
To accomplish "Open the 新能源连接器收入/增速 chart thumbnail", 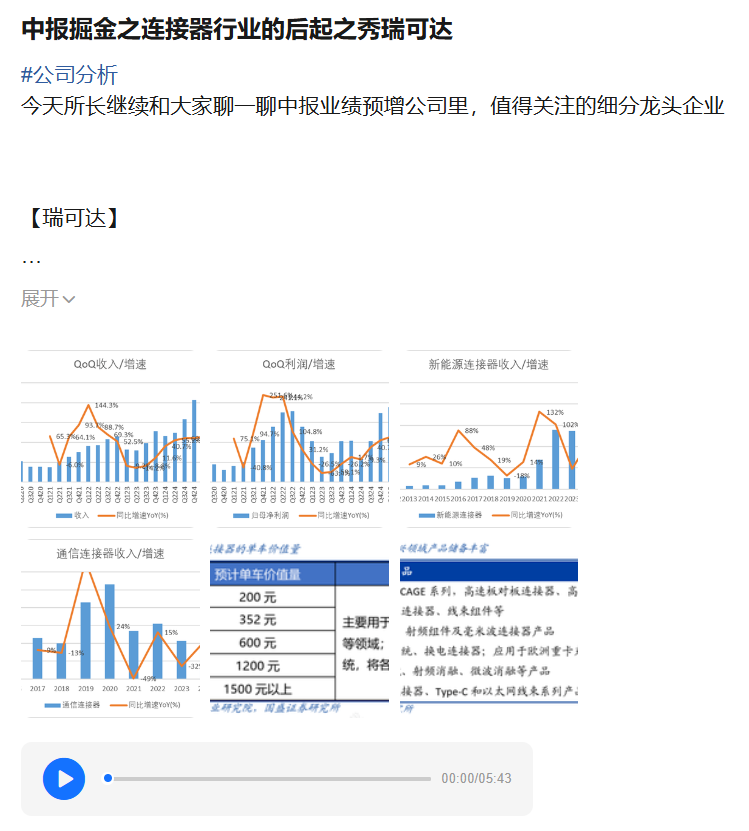I will coord(489,438).
